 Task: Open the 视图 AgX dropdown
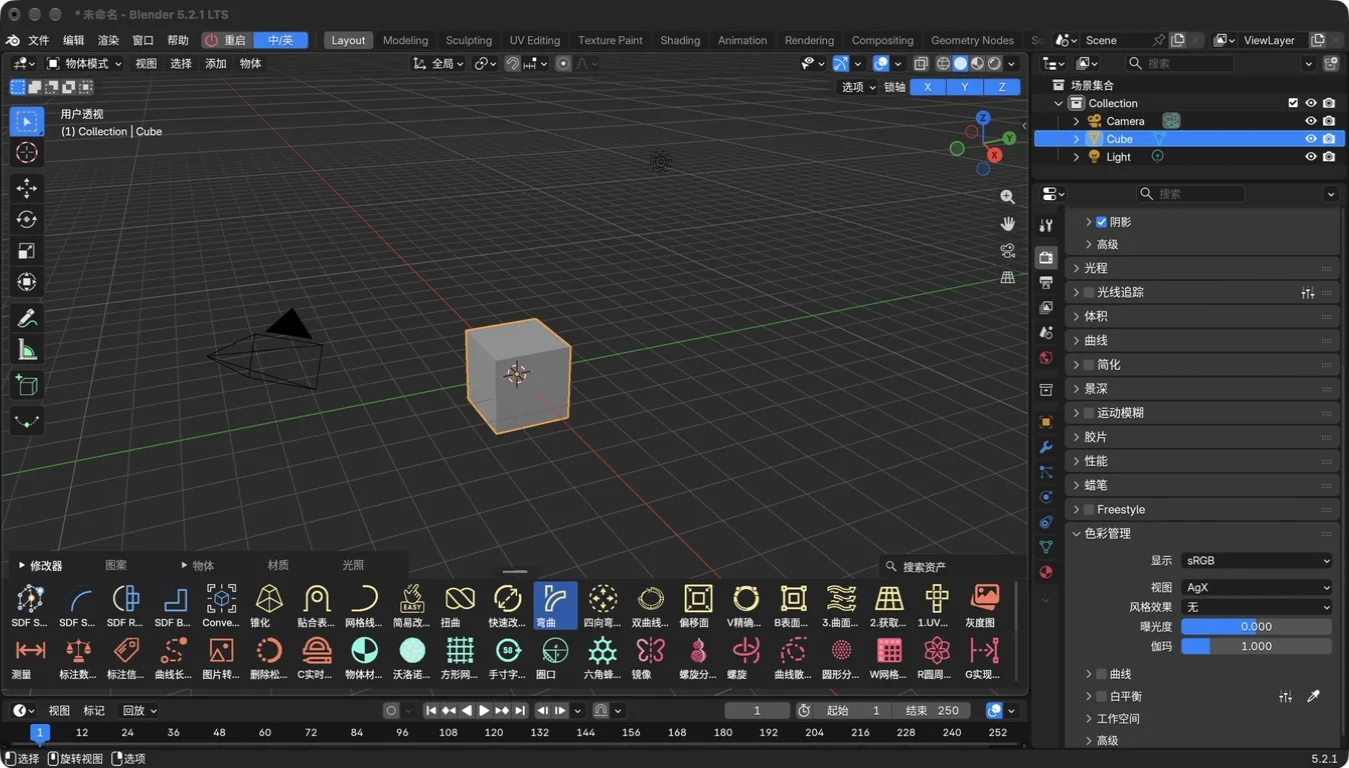(1256, 588)
